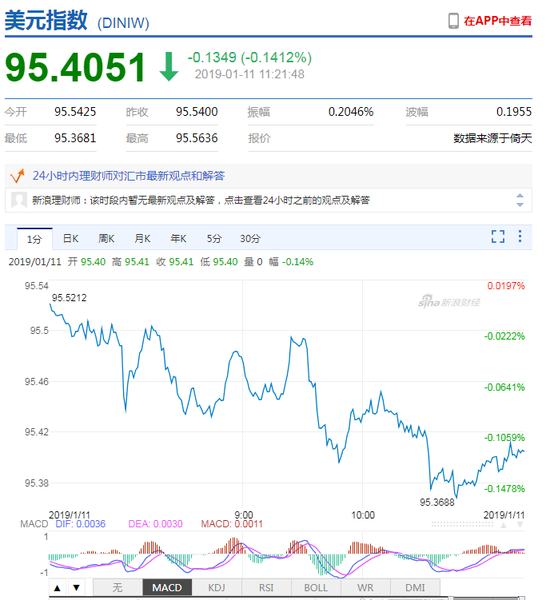Click the 95.4051 current index value
The width and height of the screenshot is (550, 600).
pyautogui.click(x=75, y=68)
